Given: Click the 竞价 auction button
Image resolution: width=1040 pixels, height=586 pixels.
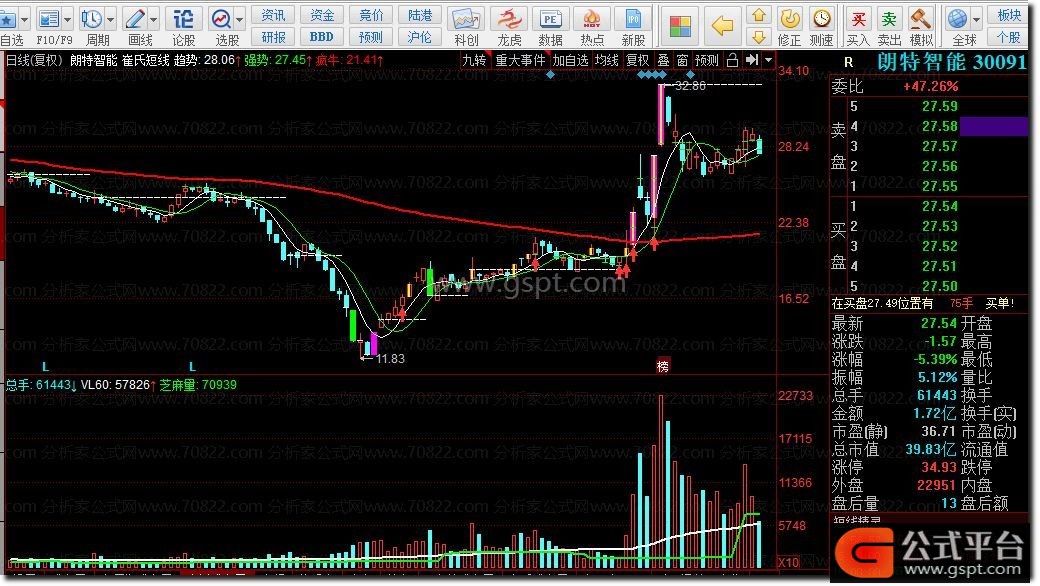Looking at the screenshot, I should coord(371,15).
